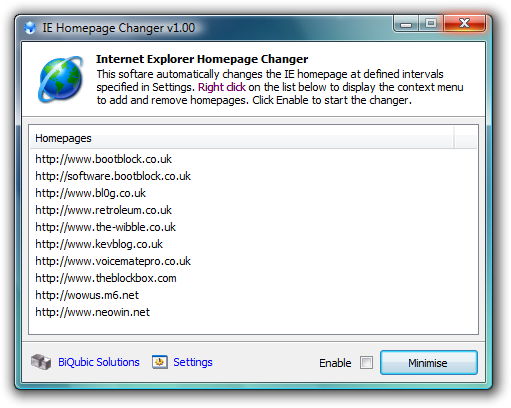This screenshot has height=408, width=511.
Task: Click the BiQubic Solutions cube icon
Action: point(41,362)
